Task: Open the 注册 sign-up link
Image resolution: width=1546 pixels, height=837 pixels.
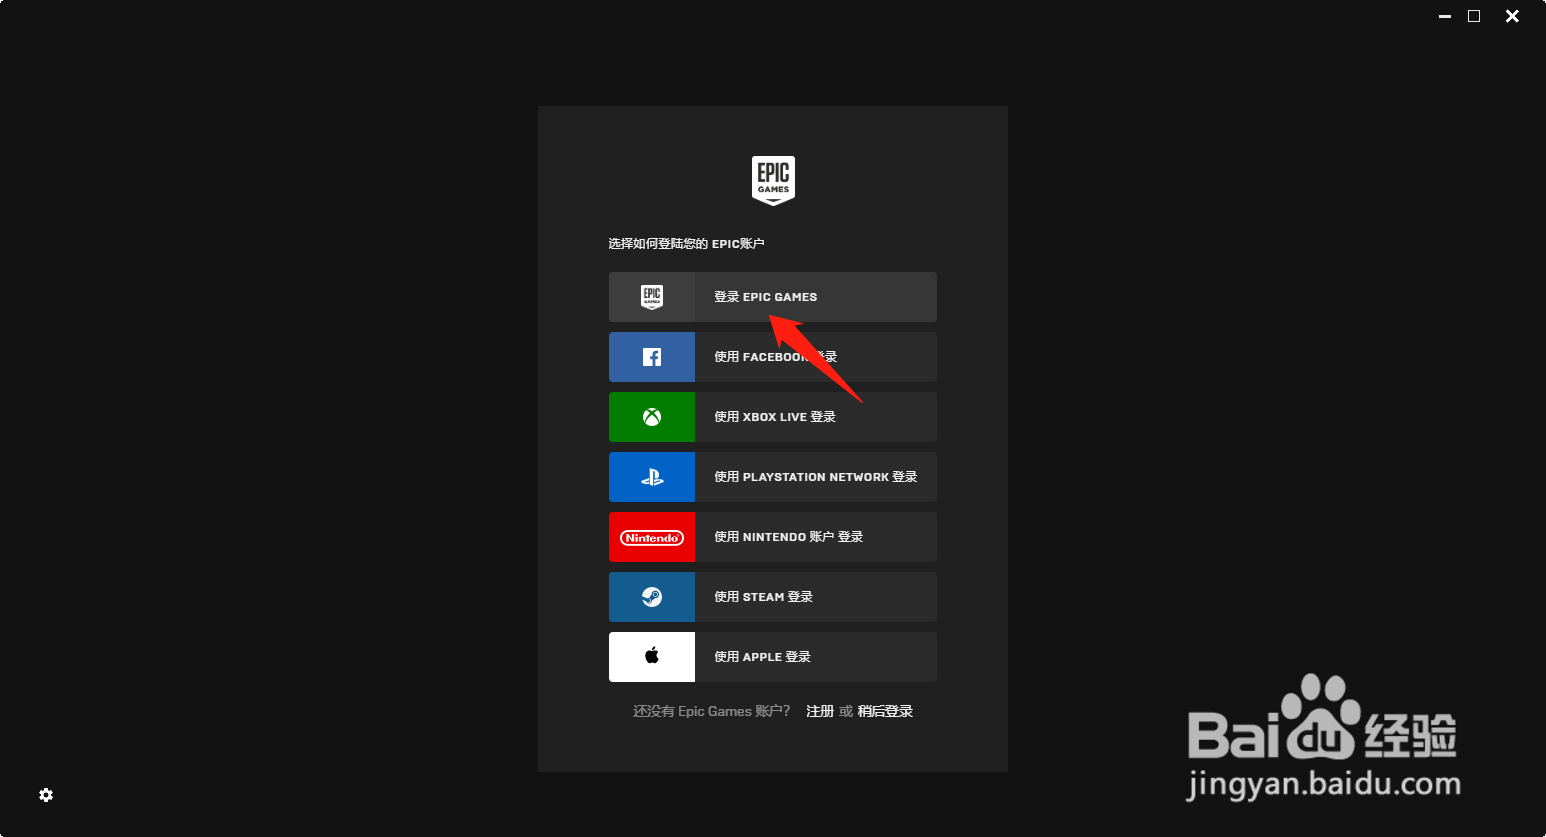Action: click(x=820, y=711)
